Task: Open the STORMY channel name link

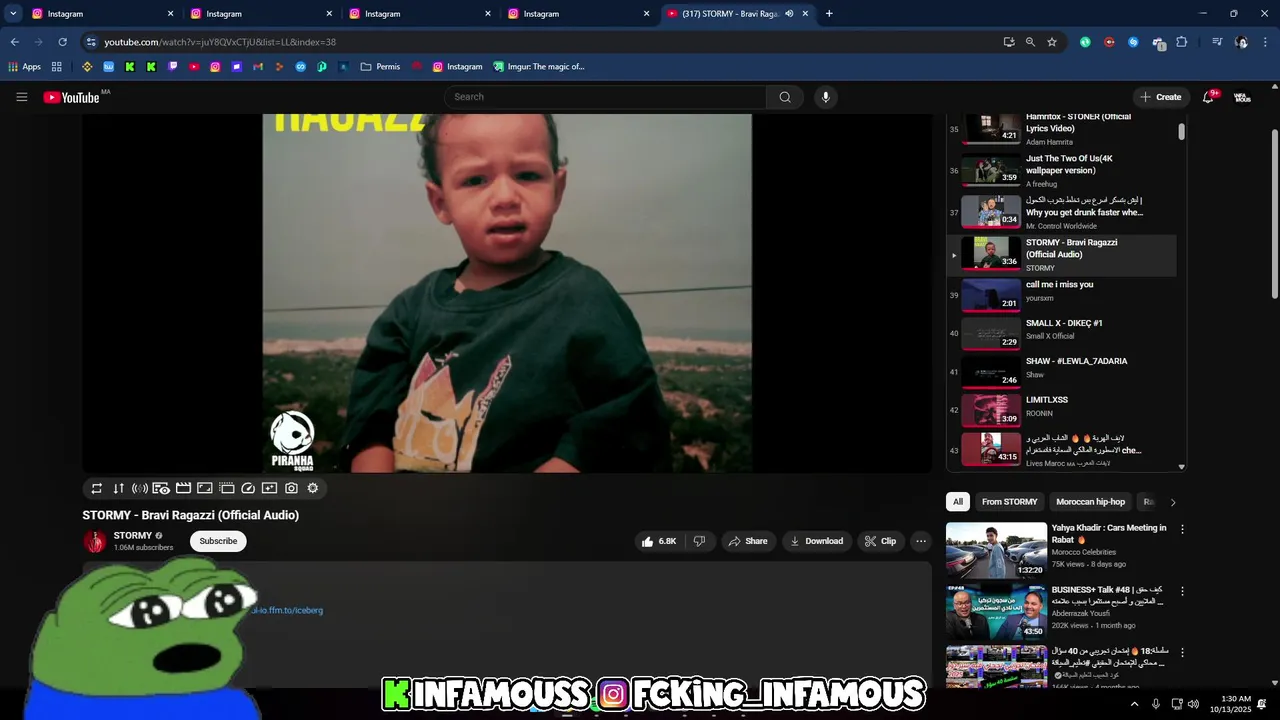Action: [133, 536]
